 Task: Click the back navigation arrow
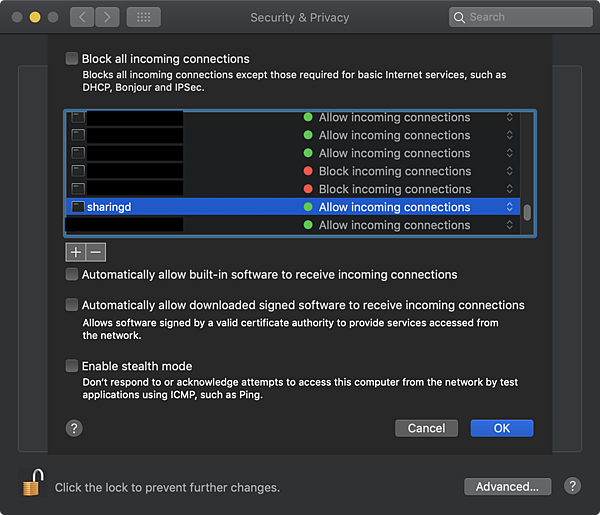(x=82, y=17)
